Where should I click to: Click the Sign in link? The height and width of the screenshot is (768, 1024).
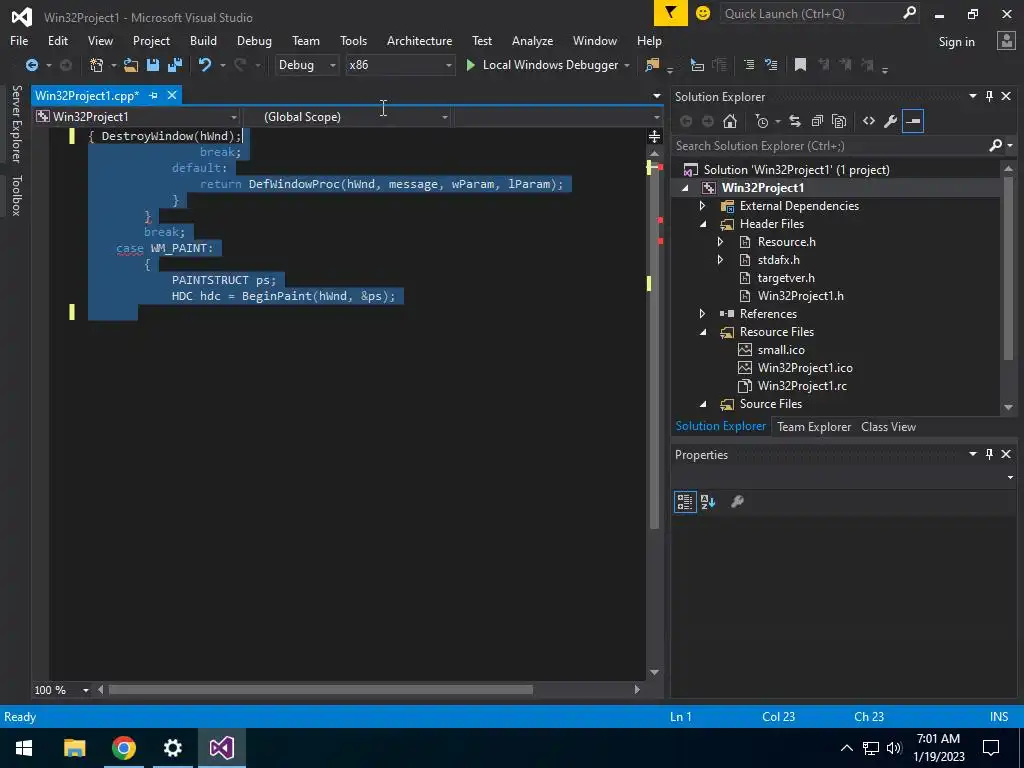[956, 42]
